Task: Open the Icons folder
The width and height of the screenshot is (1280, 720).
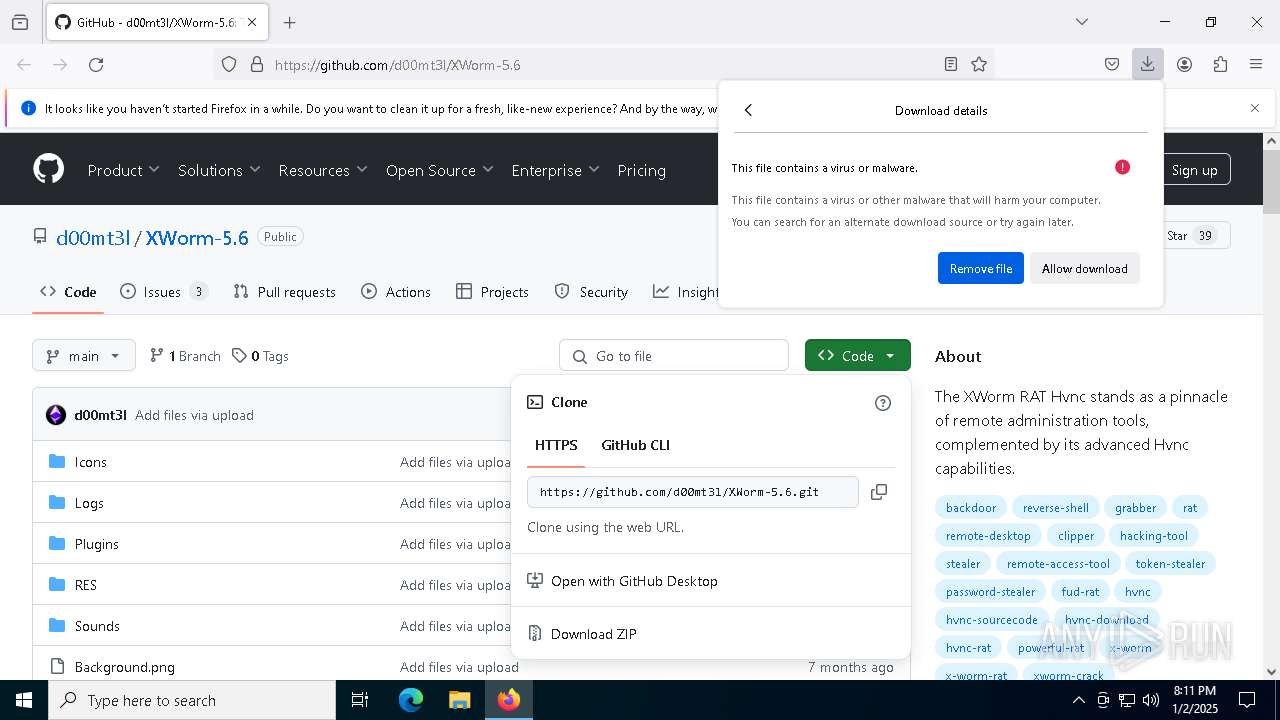Action: point(91,462)
